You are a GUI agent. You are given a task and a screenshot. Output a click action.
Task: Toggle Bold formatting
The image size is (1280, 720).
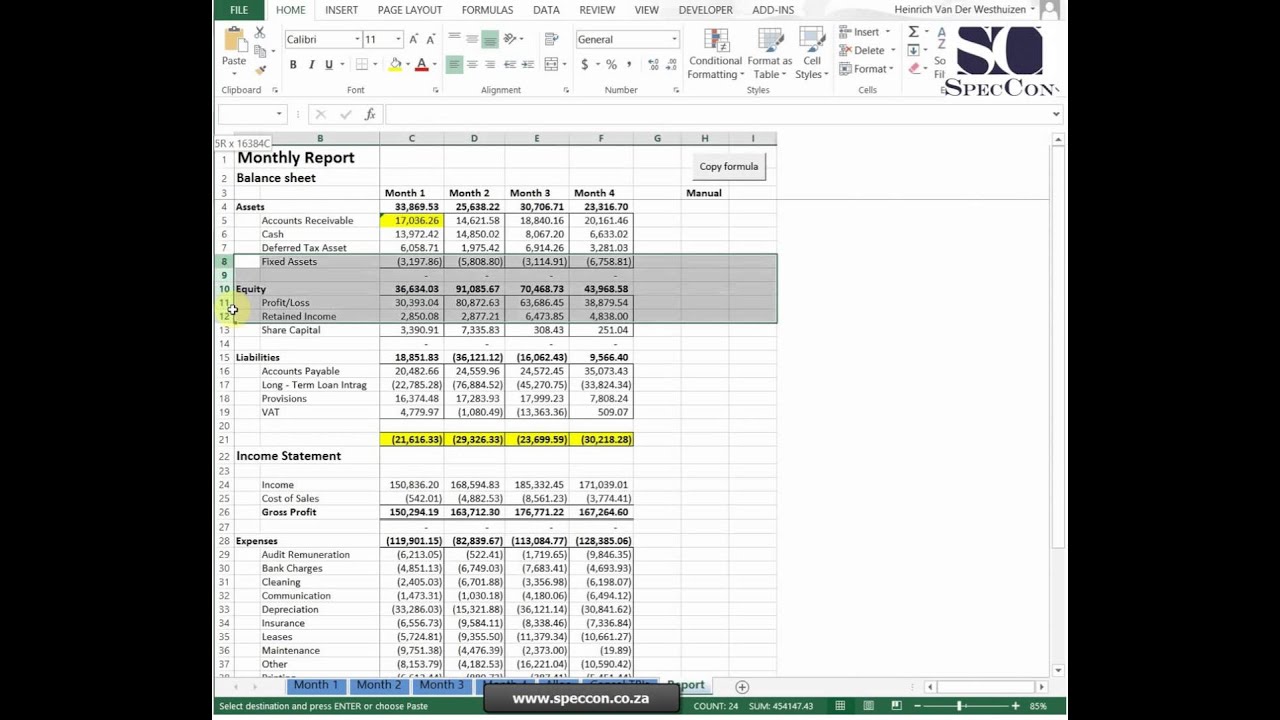coord(293,65)
